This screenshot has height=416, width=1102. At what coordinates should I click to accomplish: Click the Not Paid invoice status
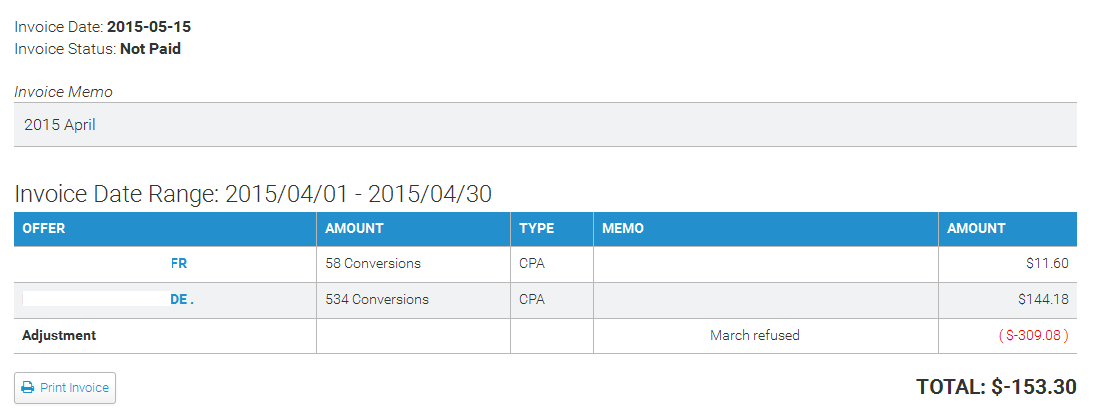point(150,48)
